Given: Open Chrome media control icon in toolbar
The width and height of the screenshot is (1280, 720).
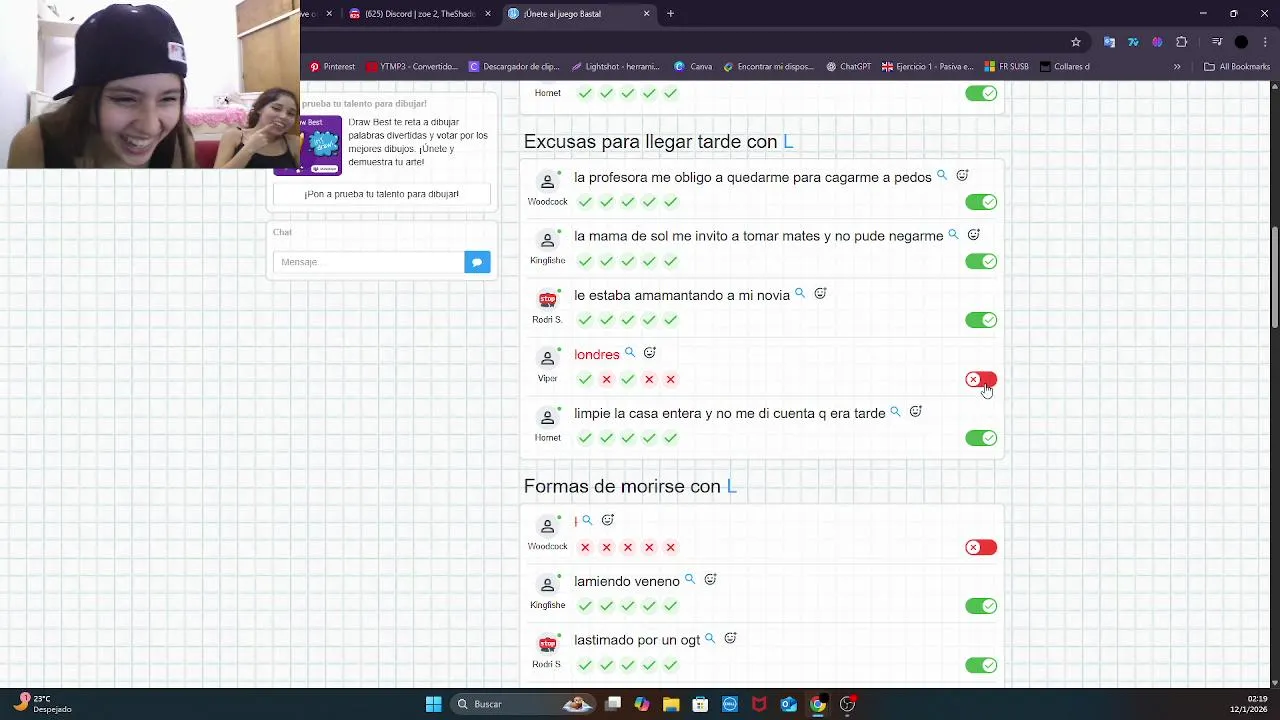Looking at the screenshot, I should pyautogui.click(x=1217, y=42).
